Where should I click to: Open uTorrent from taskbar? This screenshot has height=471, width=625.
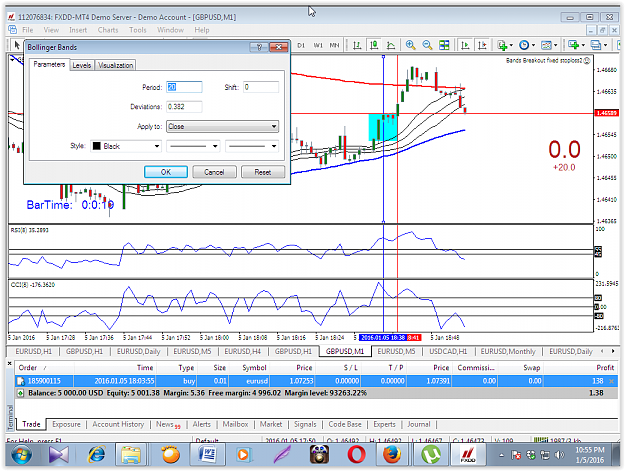(431, 455)
